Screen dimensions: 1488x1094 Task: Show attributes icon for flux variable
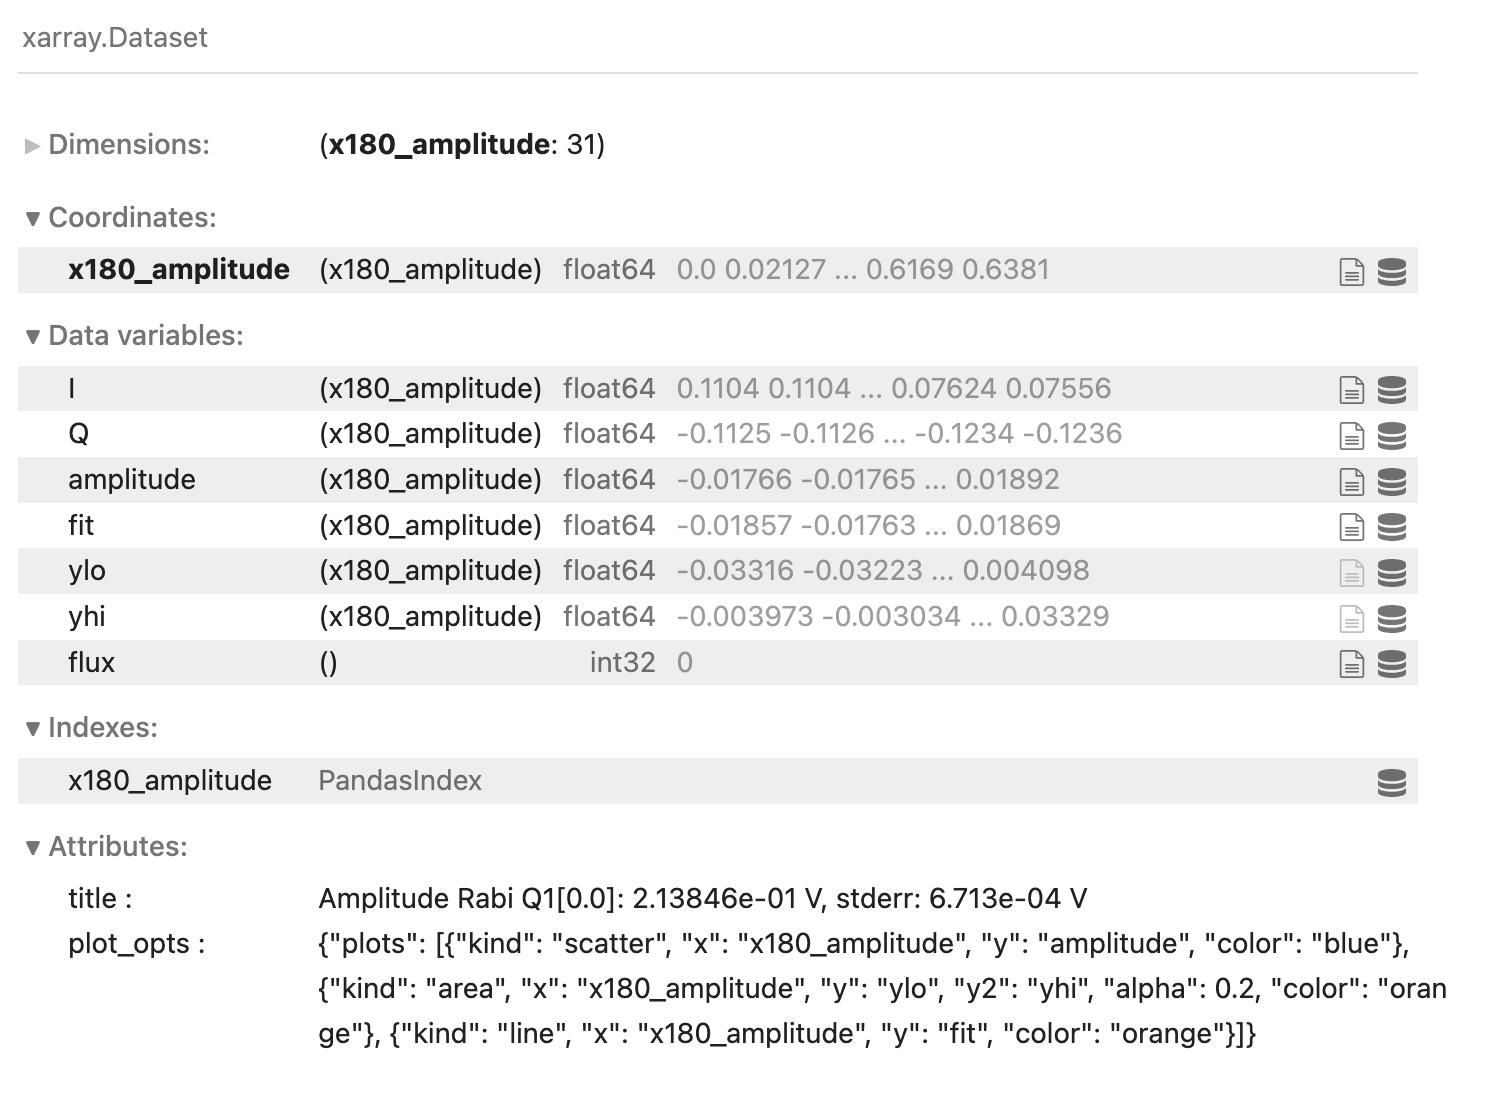(1351, 664)
